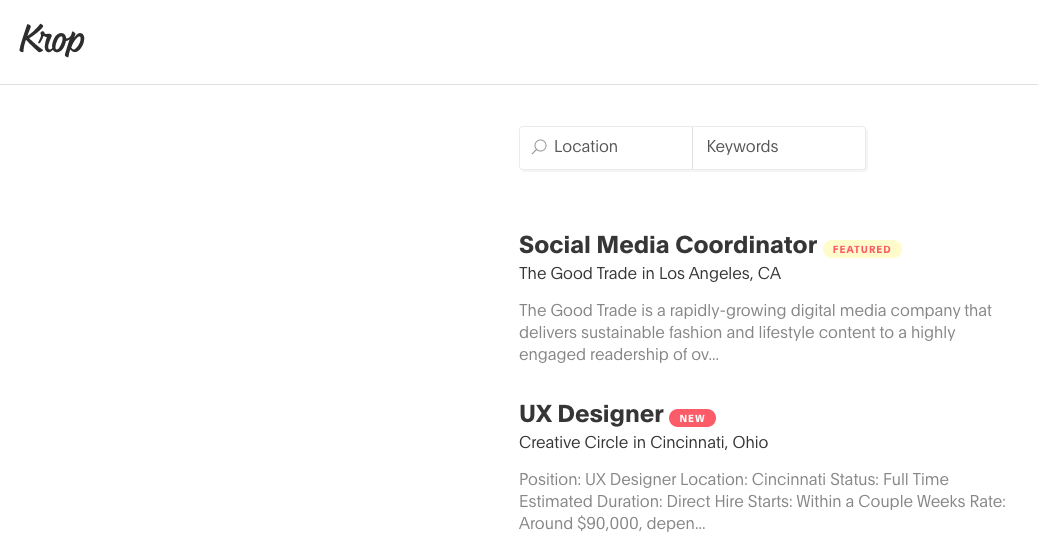1038x539 pixels.
Task: Click the red NEW badge
Action: click(692, 418)
